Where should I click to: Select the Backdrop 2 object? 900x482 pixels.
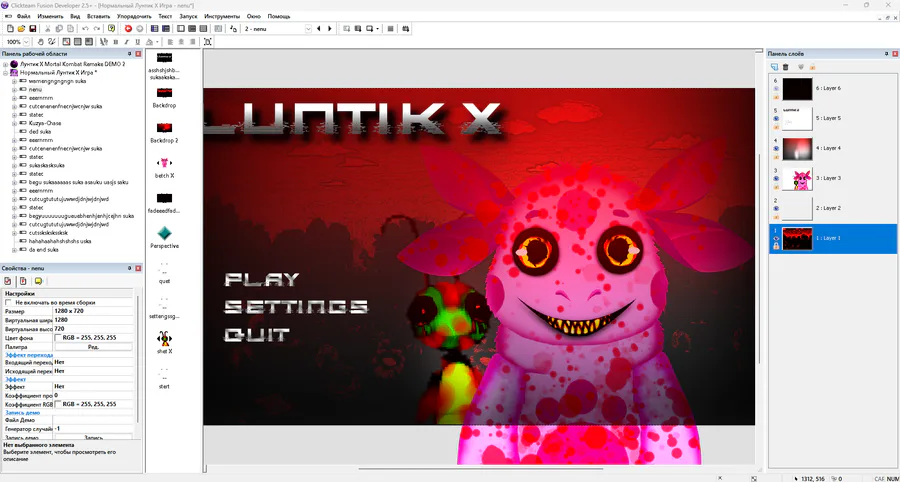(x=164, y=132)
